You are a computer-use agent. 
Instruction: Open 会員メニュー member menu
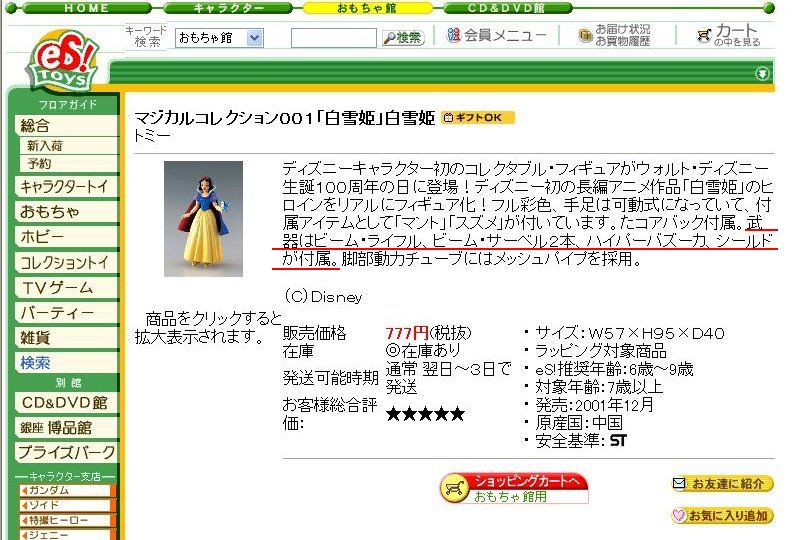(496, 35)
